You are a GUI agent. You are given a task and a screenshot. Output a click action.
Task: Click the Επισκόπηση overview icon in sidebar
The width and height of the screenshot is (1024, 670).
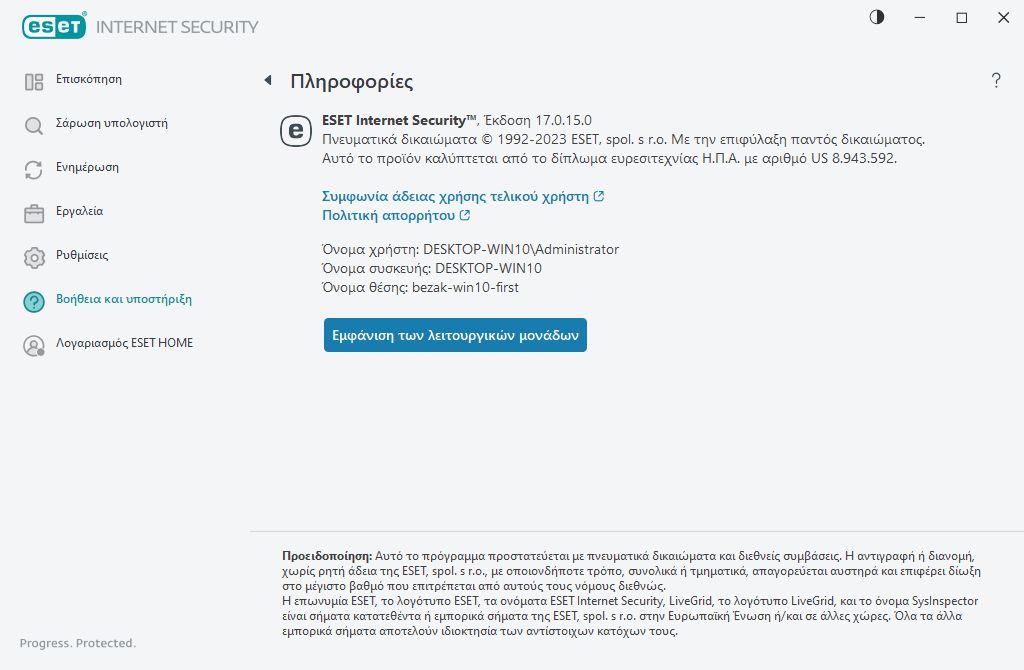(34, 82)
